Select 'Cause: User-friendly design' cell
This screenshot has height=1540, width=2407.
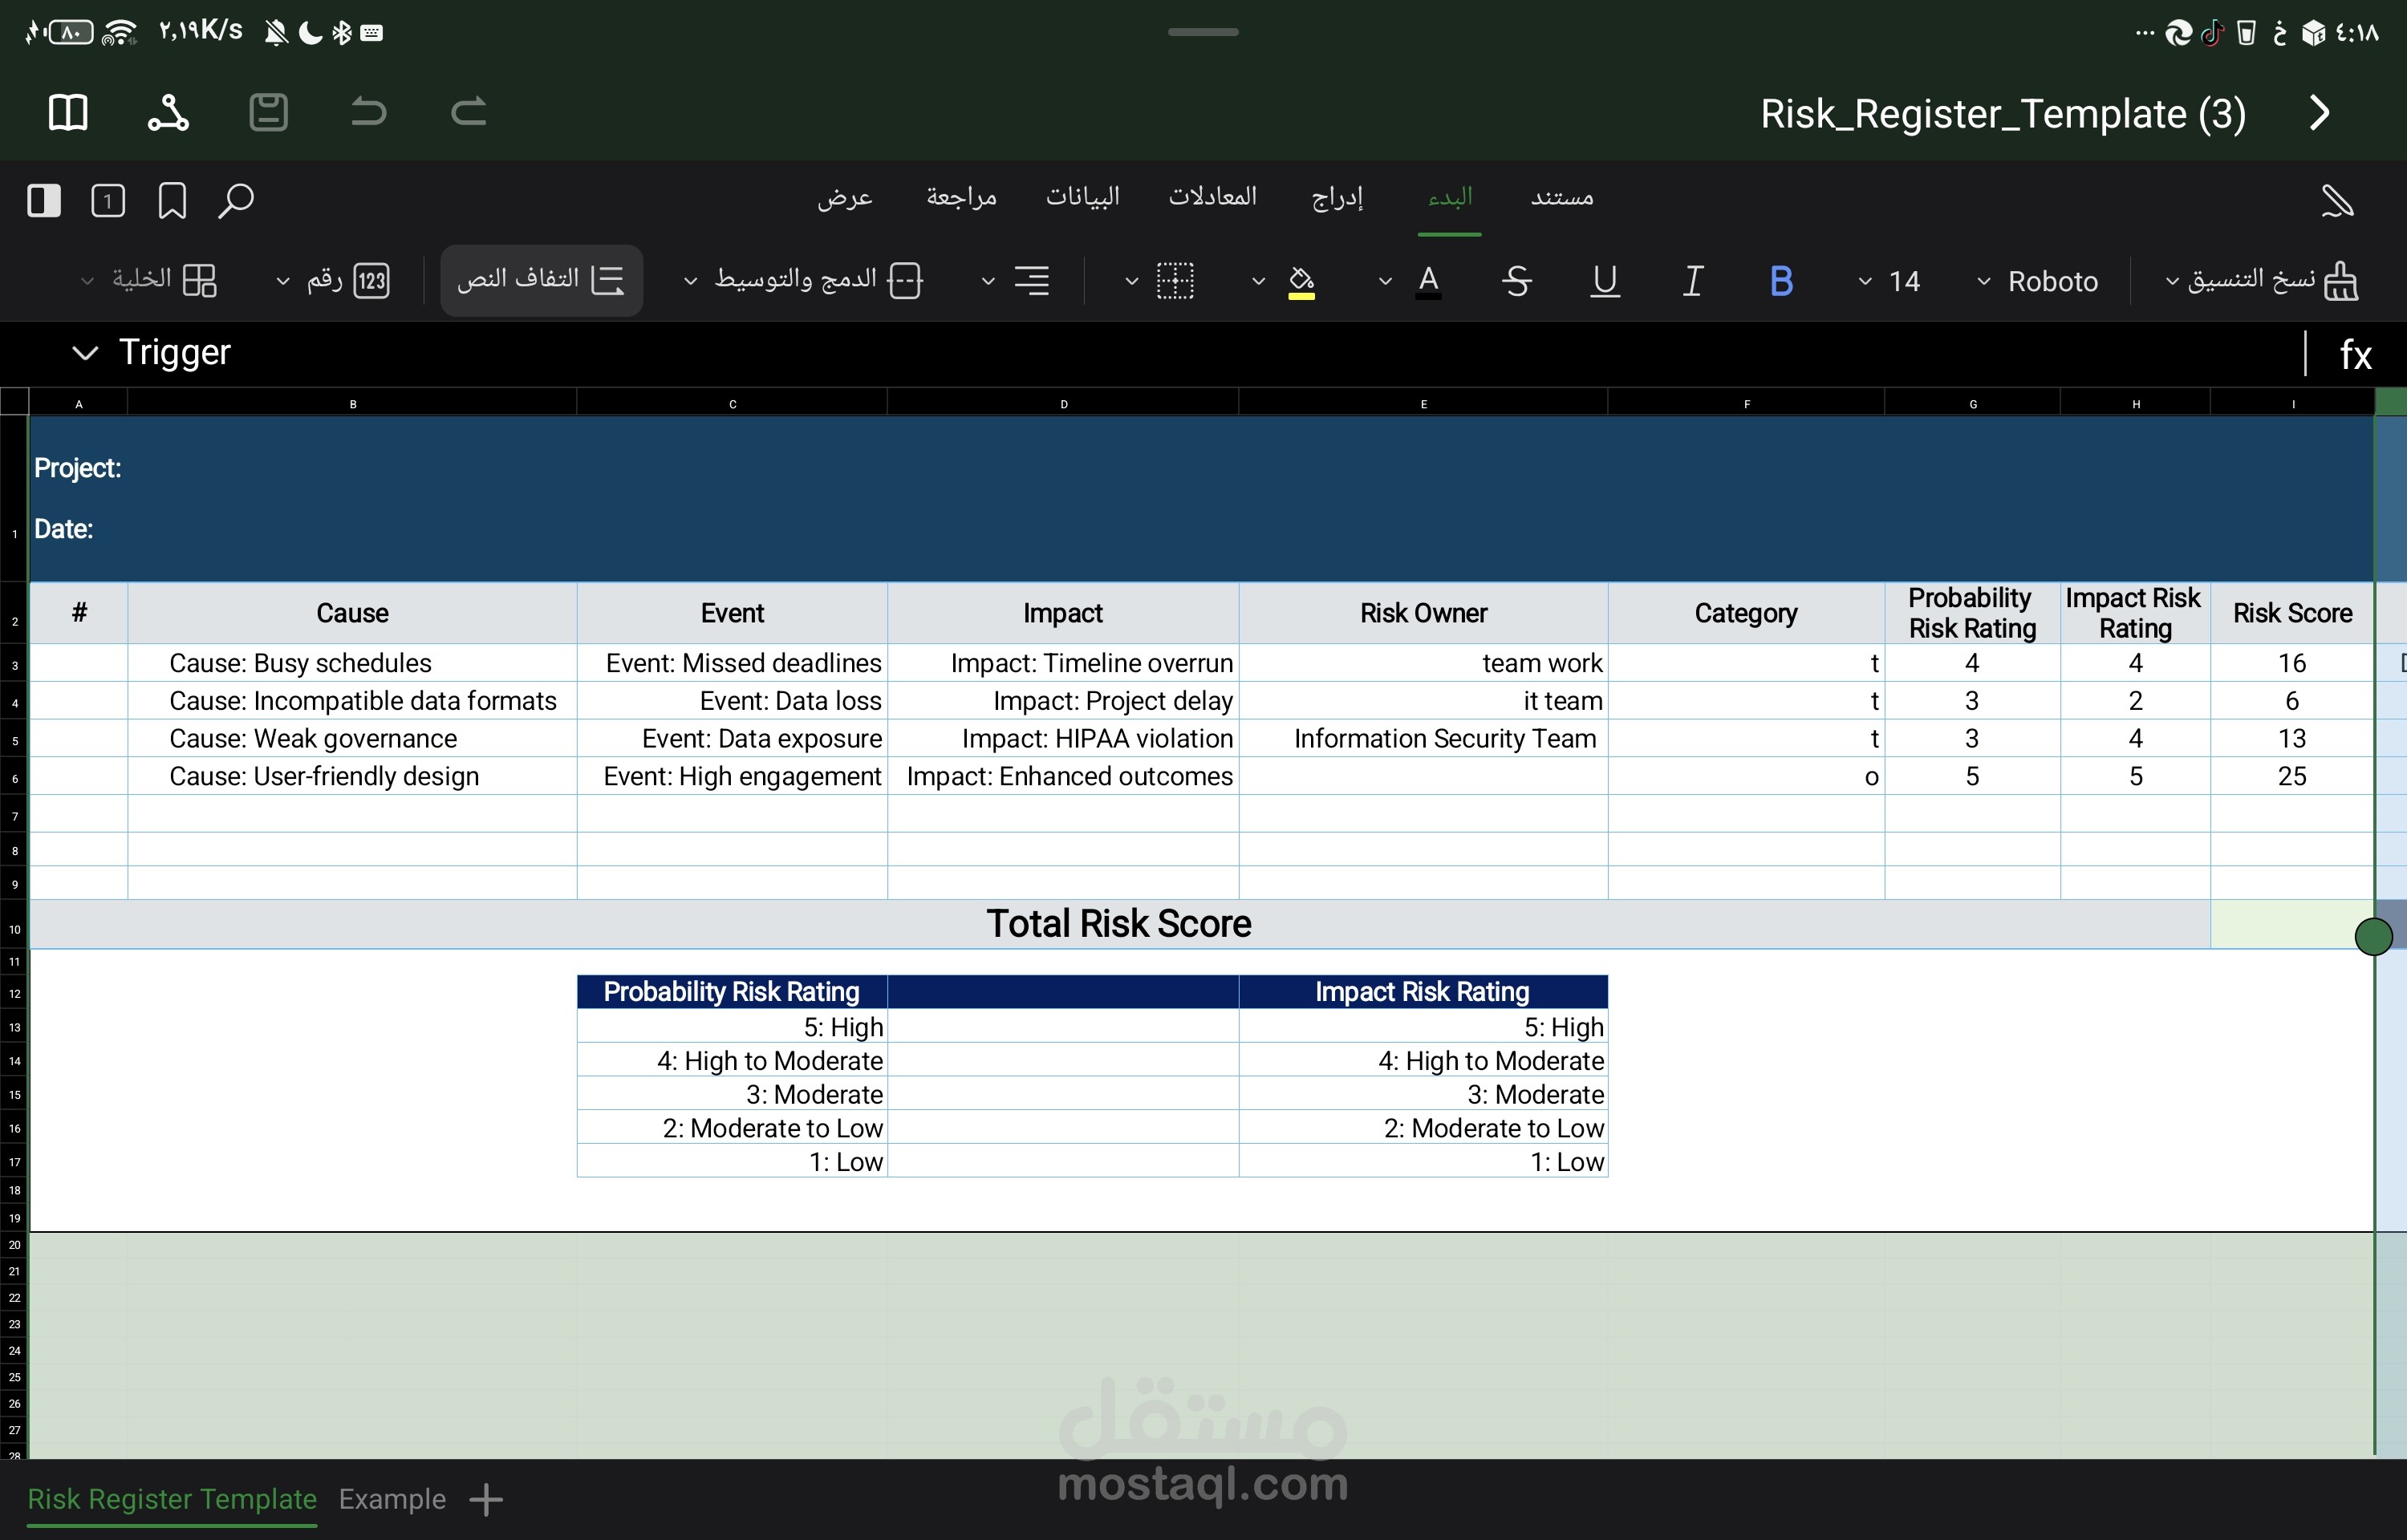click(352, 776)
